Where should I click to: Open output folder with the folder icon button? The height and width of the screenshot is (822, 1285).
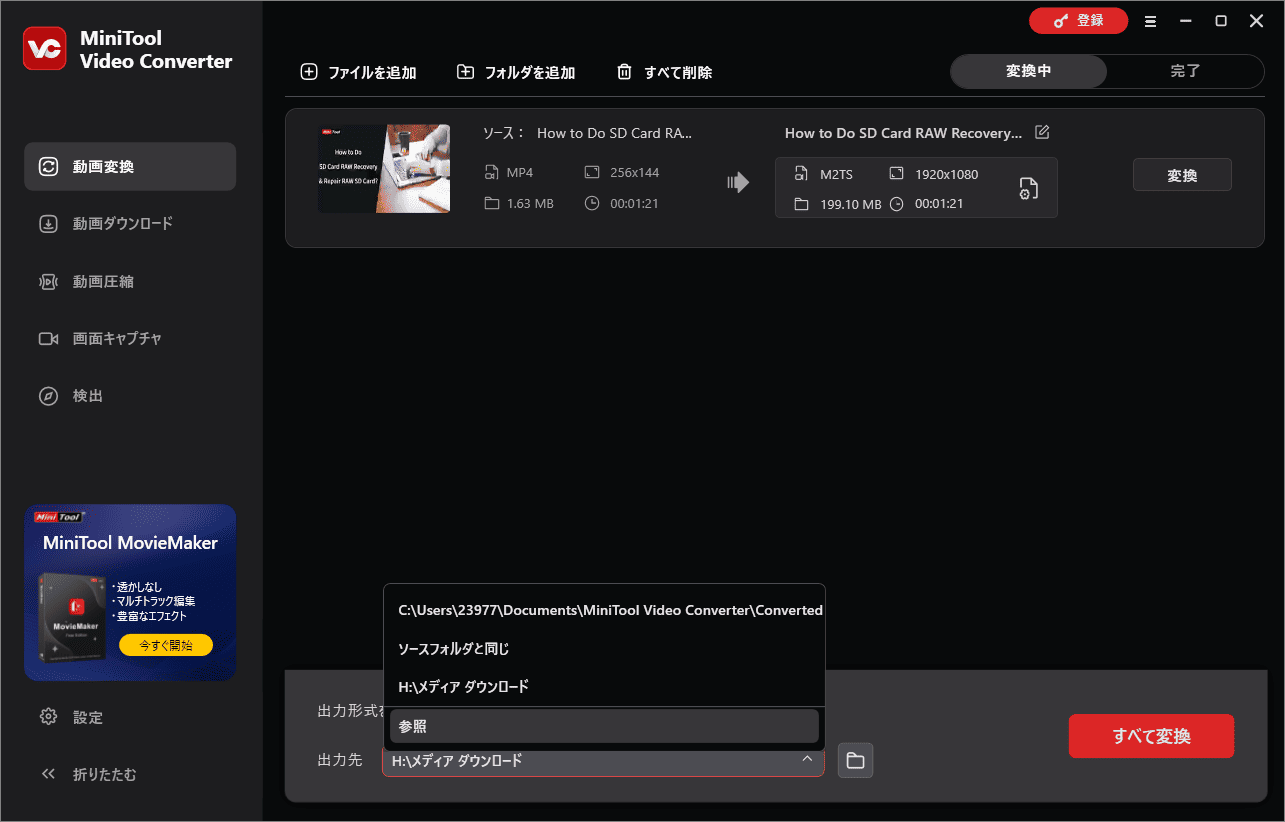click(x=855, y=761)
